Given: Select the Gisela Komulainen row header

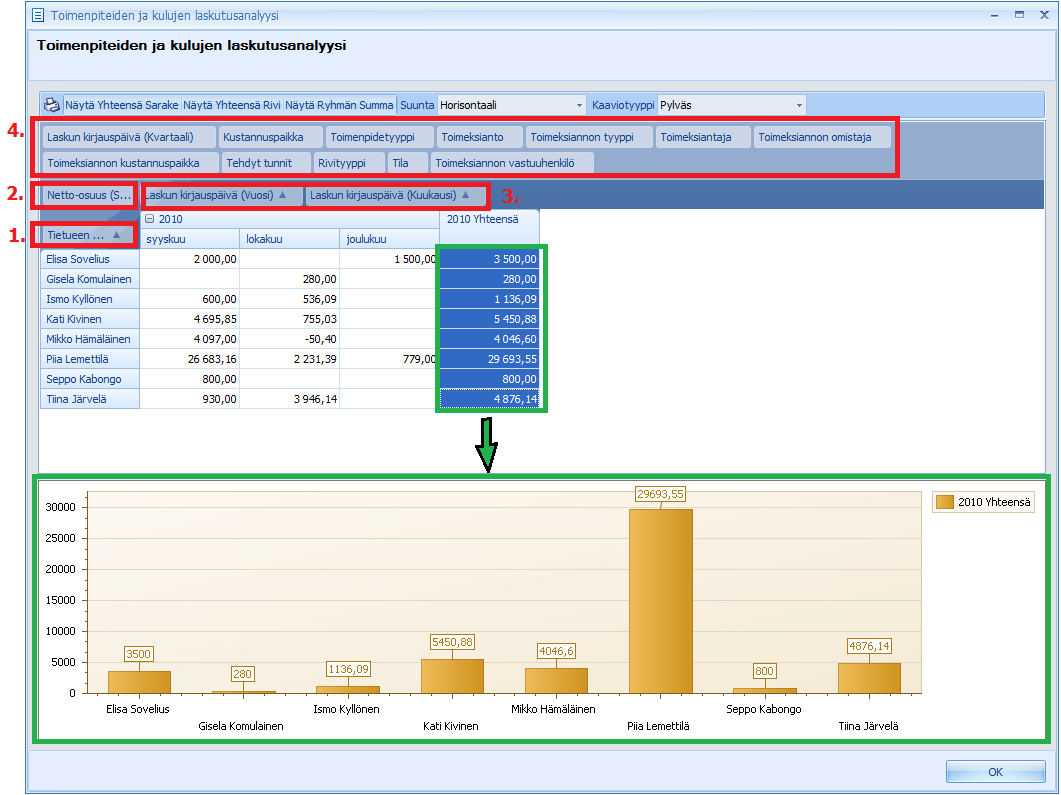Looking at the screenshot, I should 89,279.
